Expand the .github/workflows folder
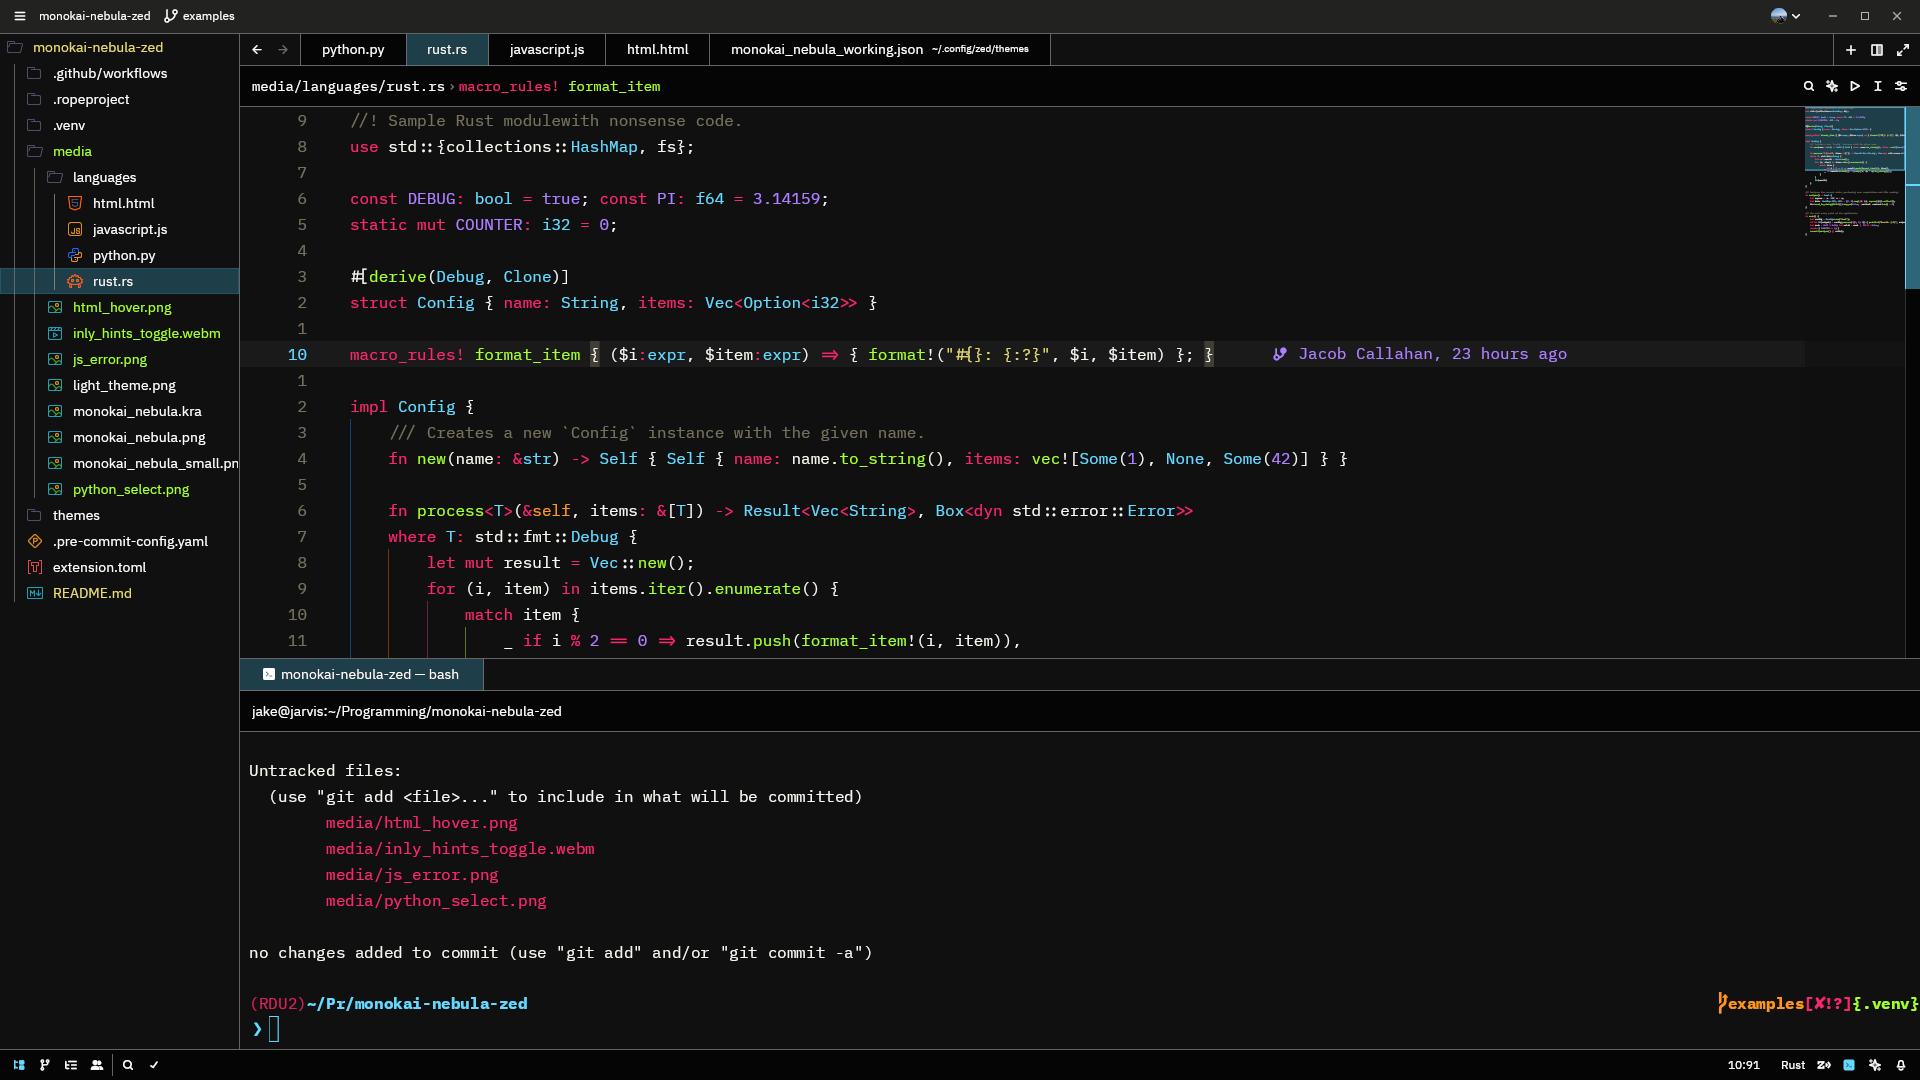This screenshot has width=1920, height=1080. coord(120,73)
